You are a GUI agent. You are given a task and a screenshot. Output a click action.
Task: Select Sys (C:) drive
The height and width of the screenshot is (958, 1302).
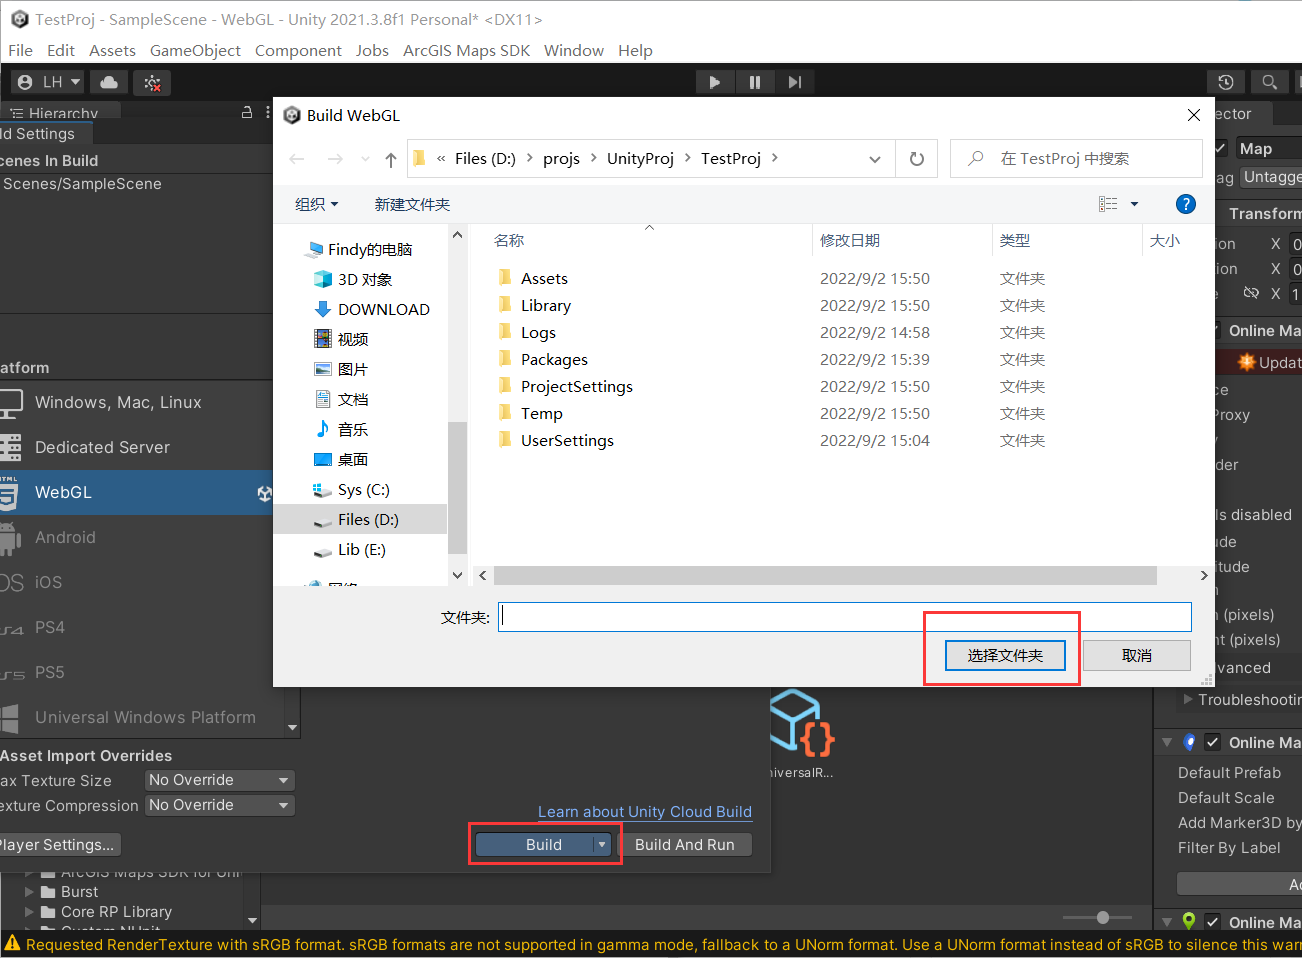(363, 489)
